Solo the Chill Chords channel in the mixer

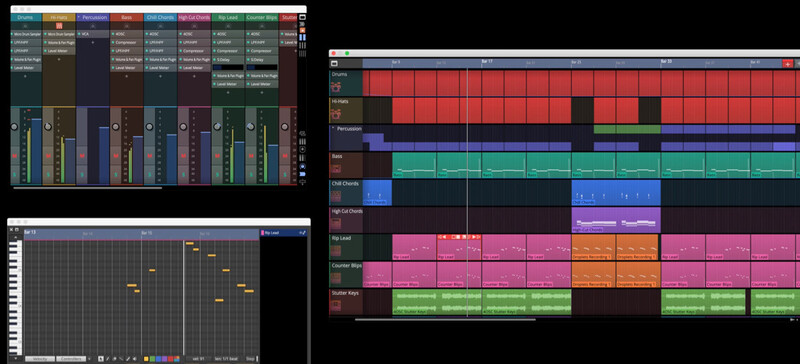click(149, 175)
